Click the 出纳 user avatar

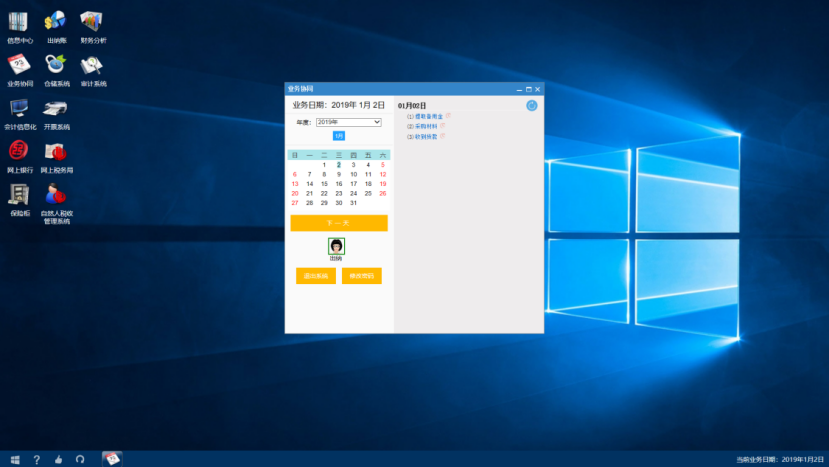tap(336, 246)
